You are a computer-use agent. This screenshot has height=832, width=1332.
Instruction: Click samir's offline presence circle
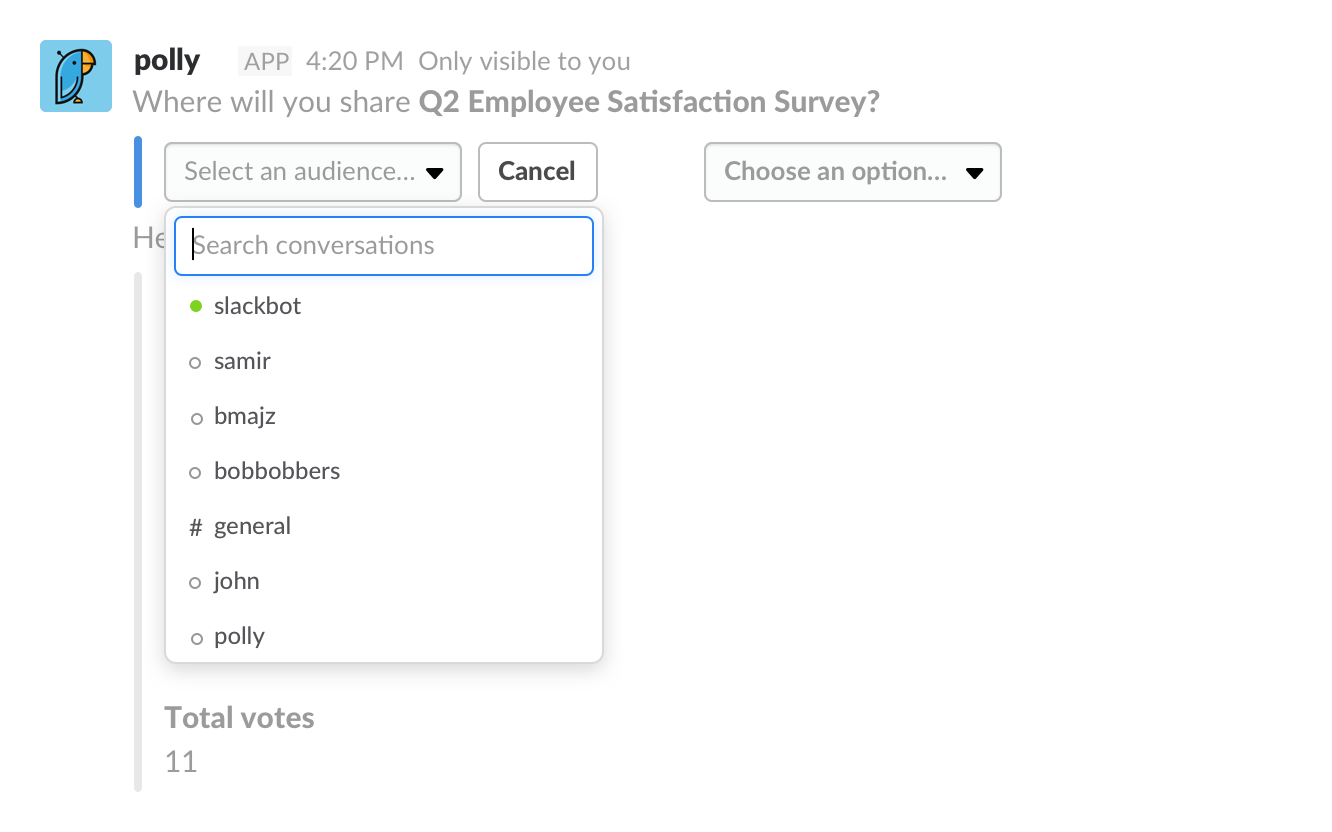[x=196, y=363]
